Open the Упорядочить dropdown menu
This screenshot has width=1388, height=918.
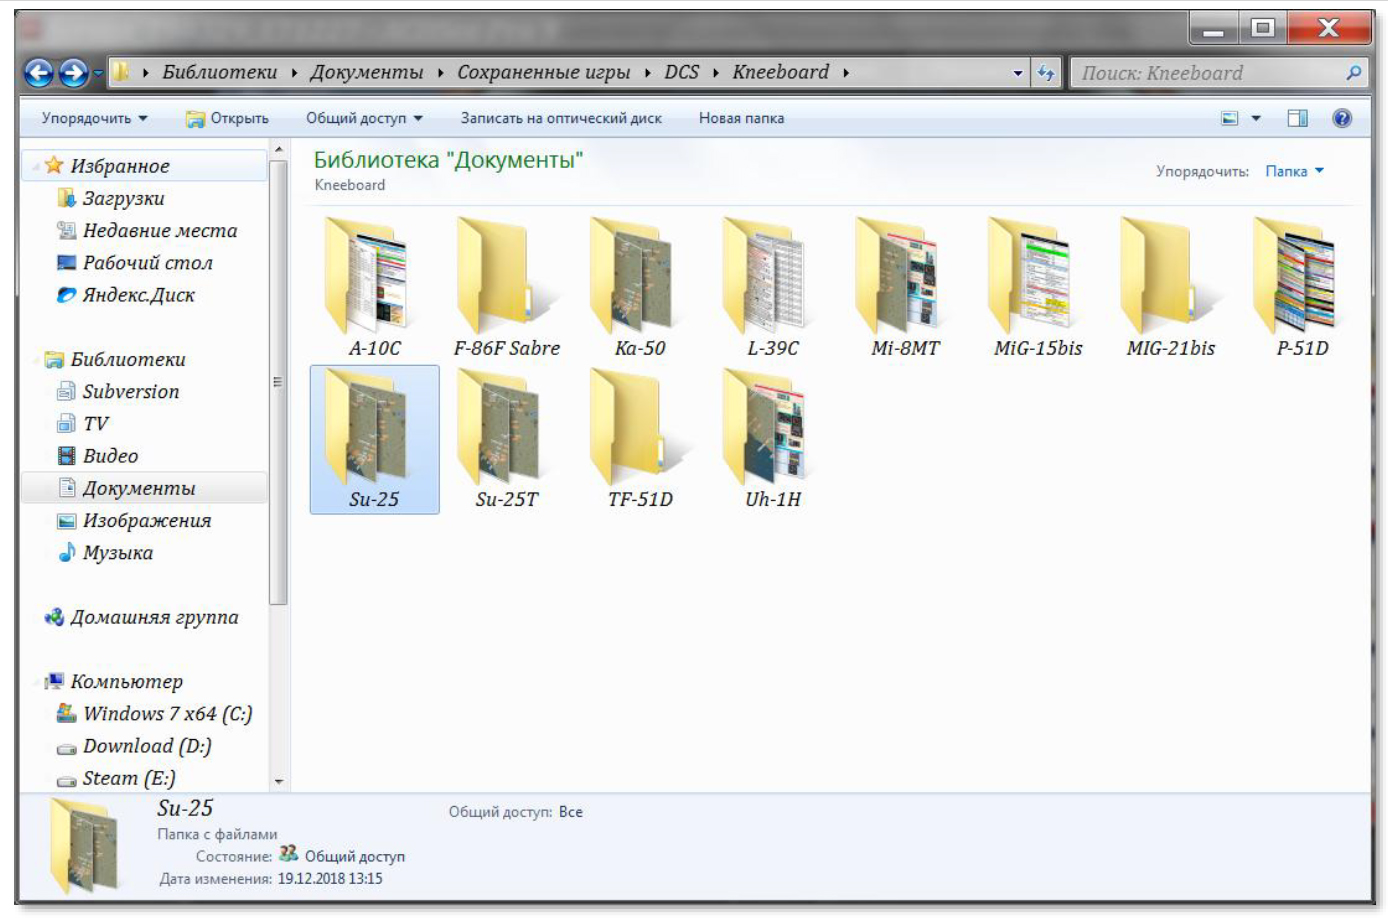(94, 118)
